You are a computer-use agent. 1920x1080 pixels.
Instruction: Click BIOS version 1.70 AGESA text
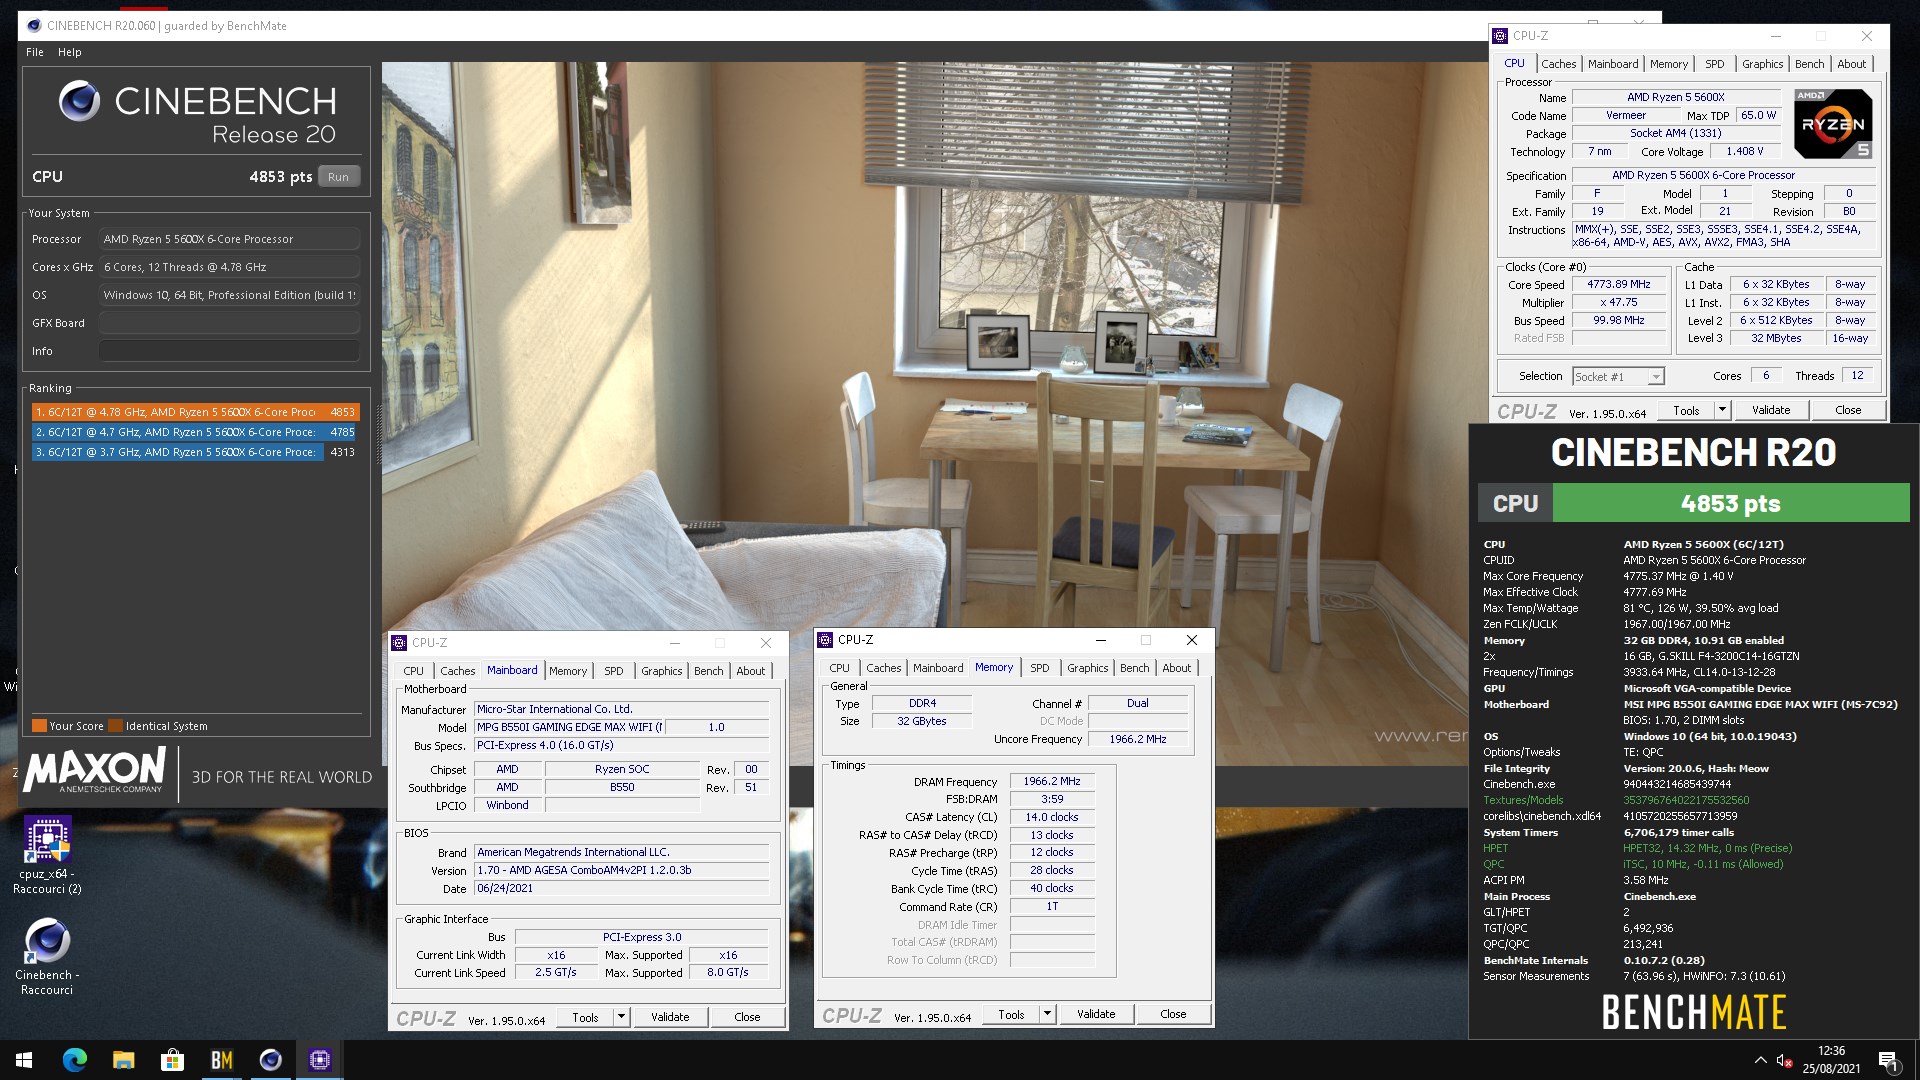[x=621, y=871]
